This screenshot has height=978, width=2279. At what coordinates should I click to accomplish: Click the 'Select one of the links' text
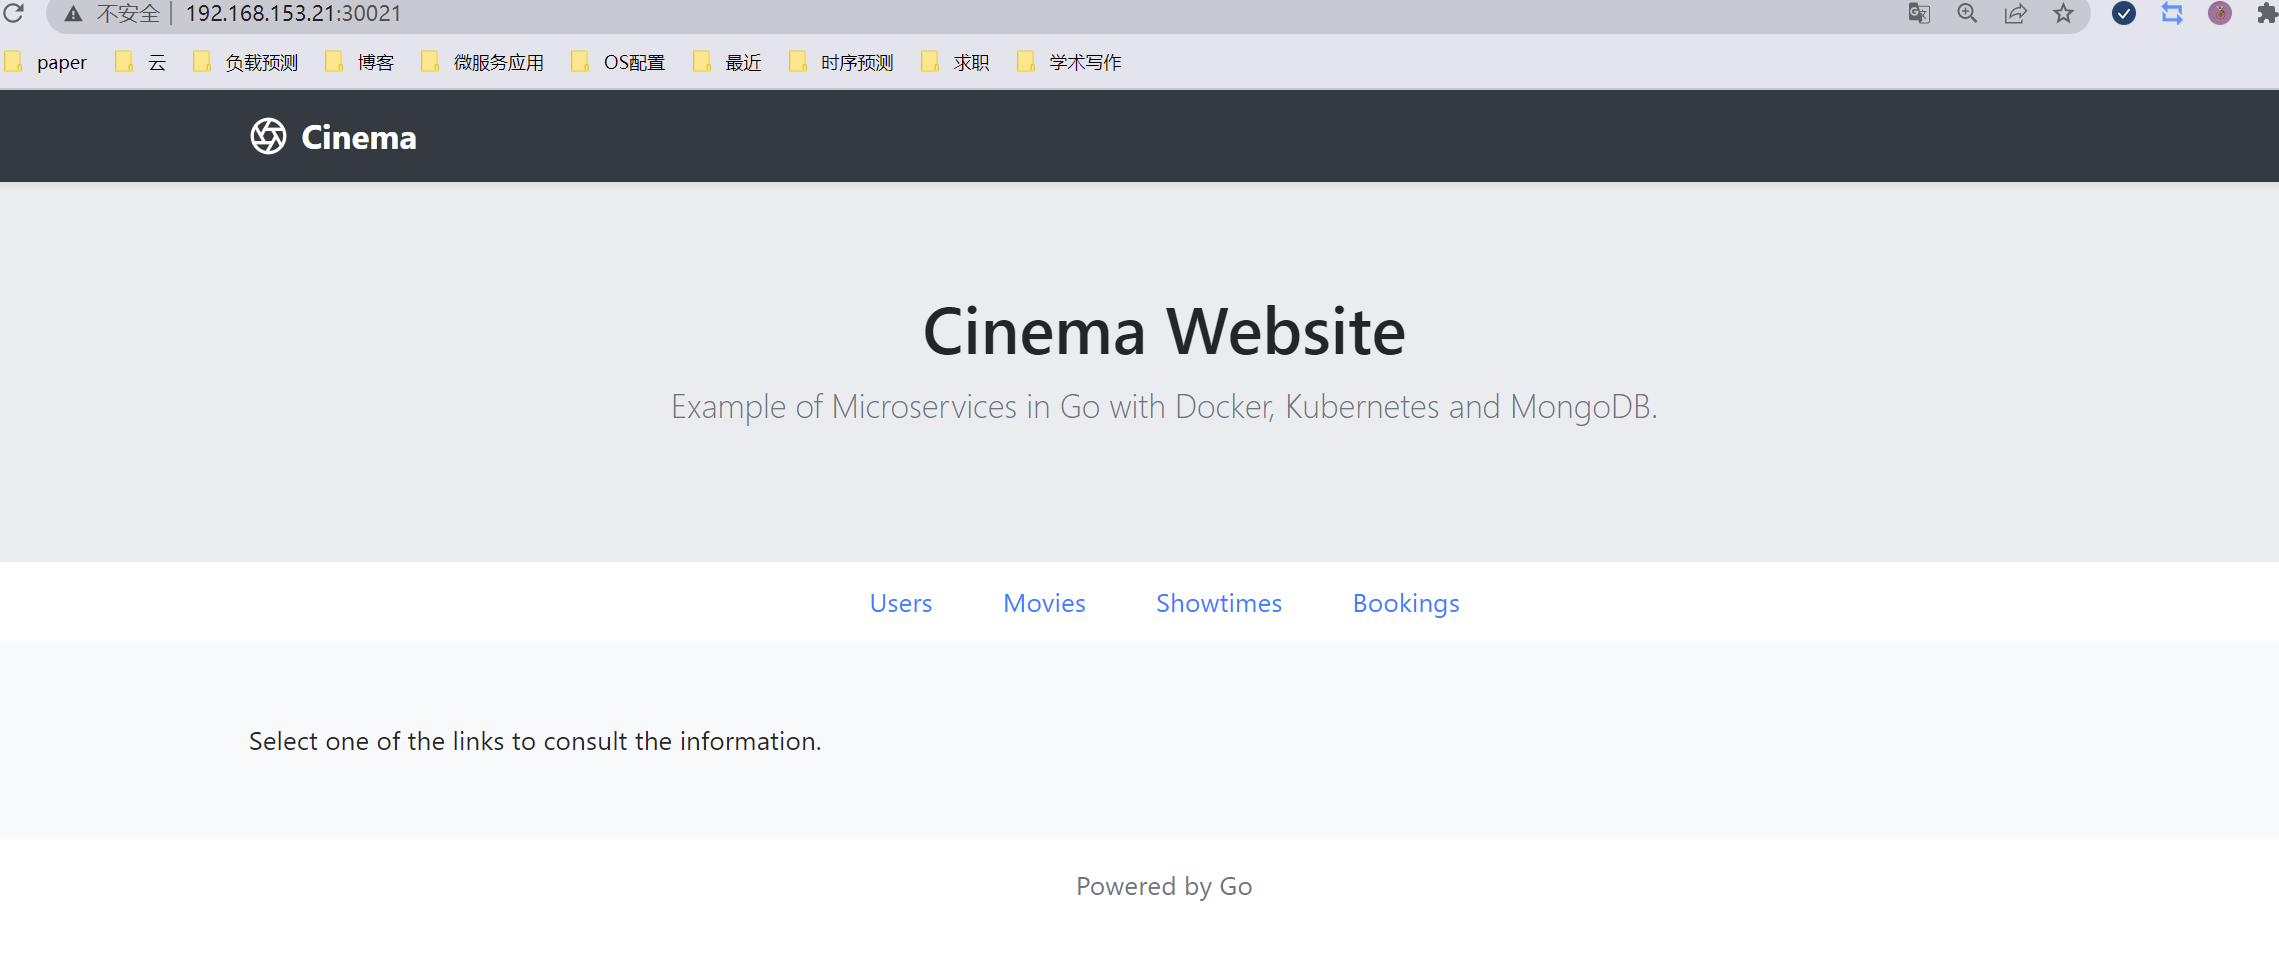click(x=535, y=741)
